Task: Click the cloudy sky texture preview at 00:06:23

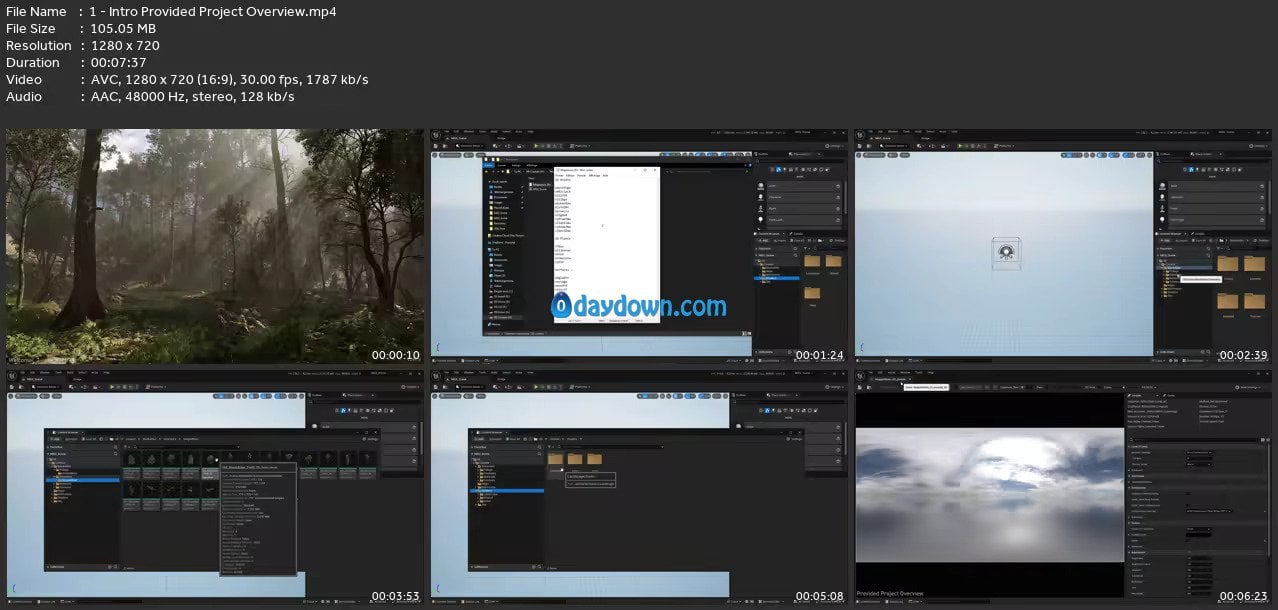Action: click(990, 497)
